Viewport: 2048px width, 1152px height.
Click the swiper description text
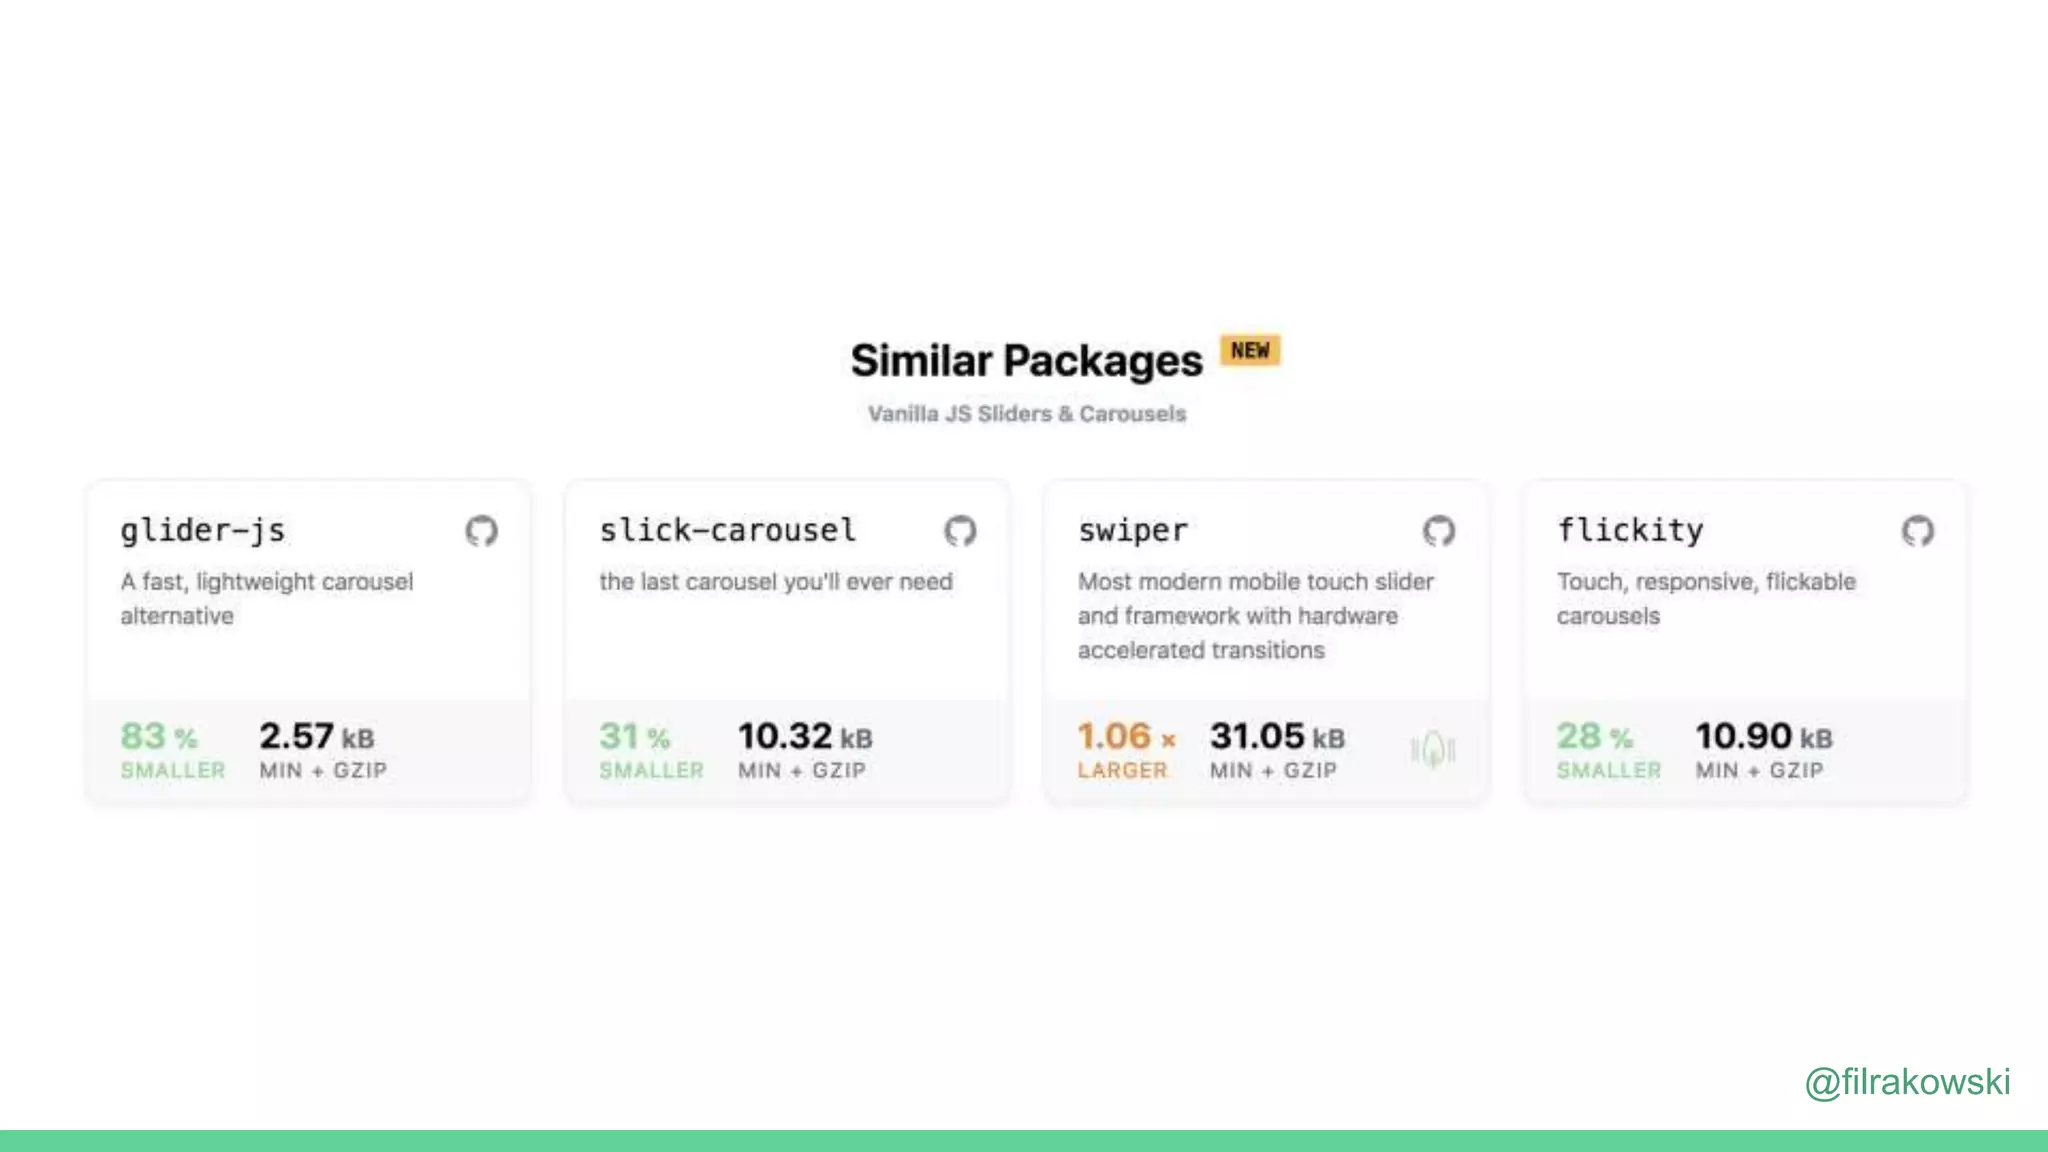point(1255,616)
